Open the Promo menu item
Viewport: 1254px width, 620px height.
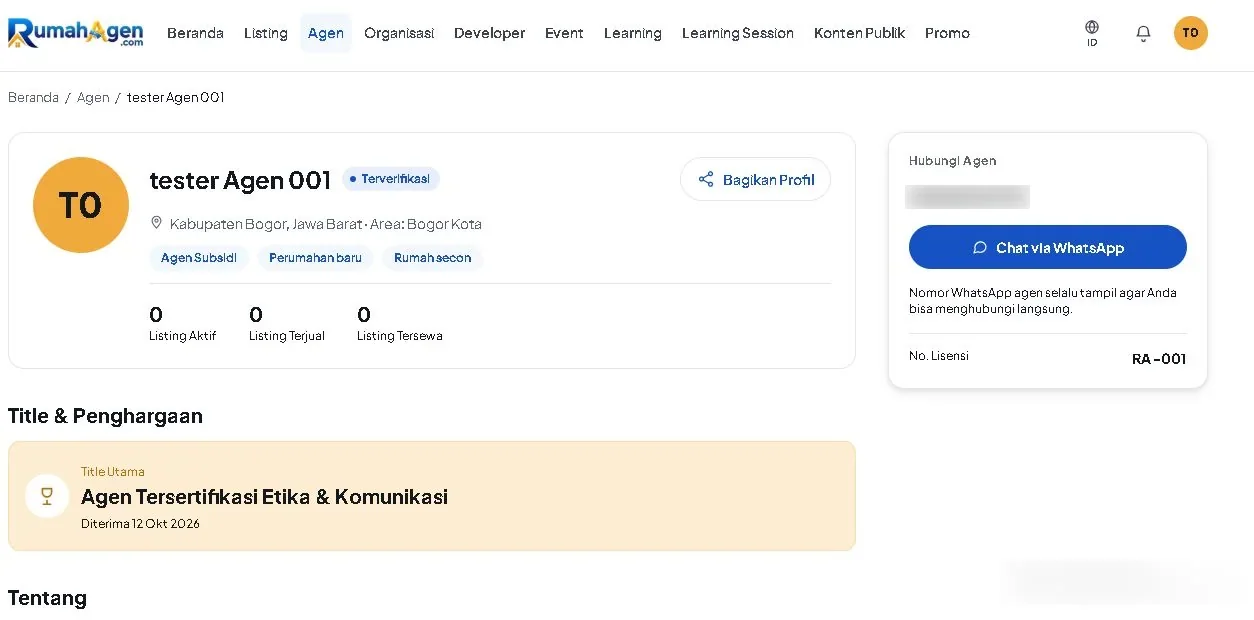[x=947, y=33]
